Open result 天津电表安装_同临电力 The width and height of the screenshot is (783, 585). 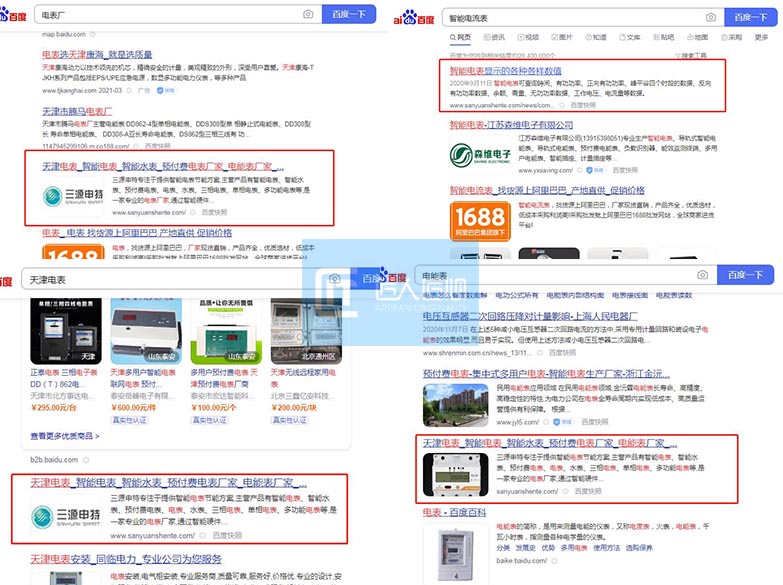126,559
